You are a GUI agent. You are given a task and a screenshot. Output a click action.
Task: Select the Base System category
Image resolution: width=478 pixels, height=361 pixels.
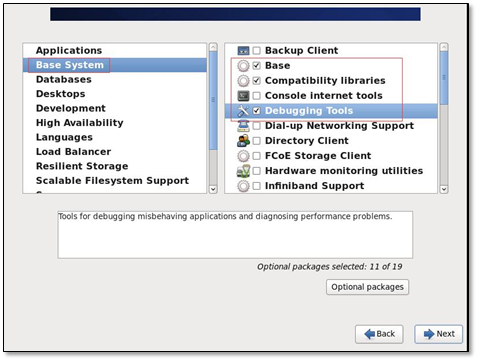tap(115, 65)
